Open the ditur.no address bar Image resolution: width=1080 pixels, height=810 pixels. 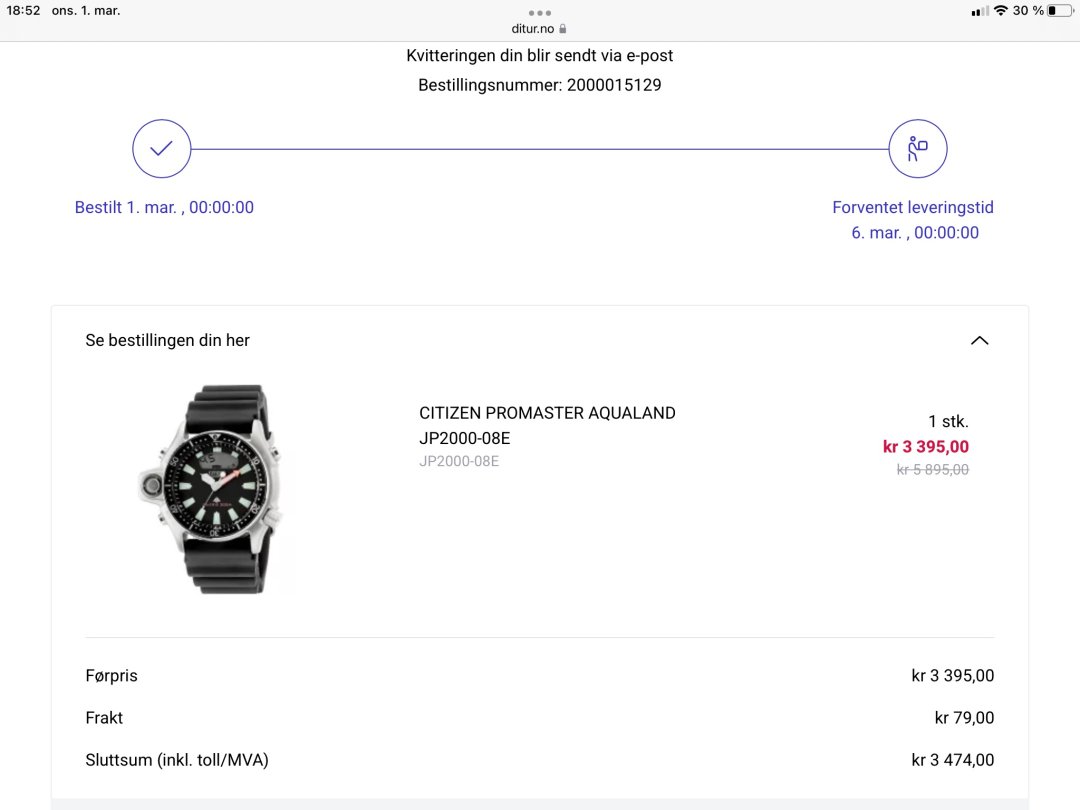(533, 29)
